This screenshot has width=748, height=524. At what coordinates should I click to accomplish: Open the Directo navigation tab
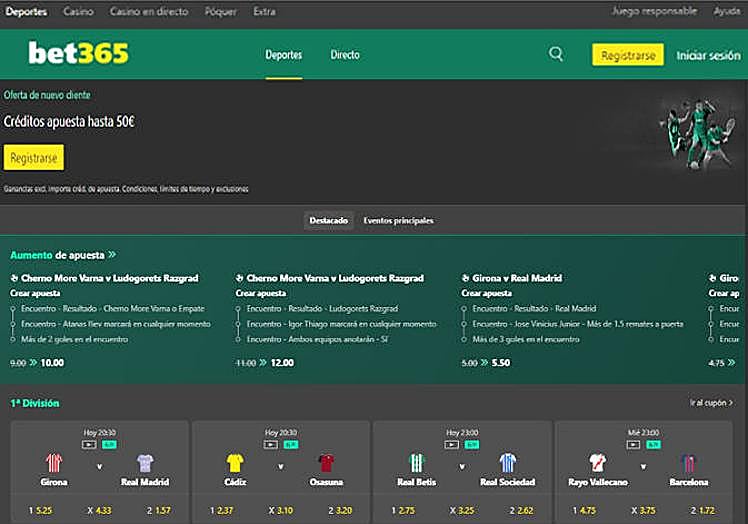pyautogui.click(x=345, y=55)
